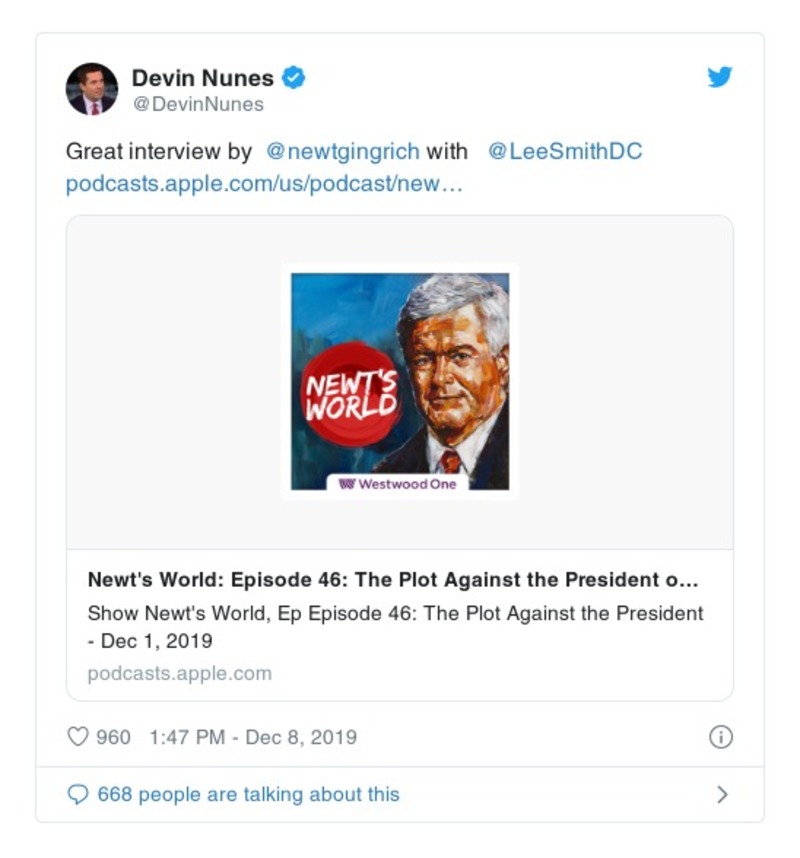Like the tweet with heart icon
800x858 pixels.
click(x=78, y=737)
